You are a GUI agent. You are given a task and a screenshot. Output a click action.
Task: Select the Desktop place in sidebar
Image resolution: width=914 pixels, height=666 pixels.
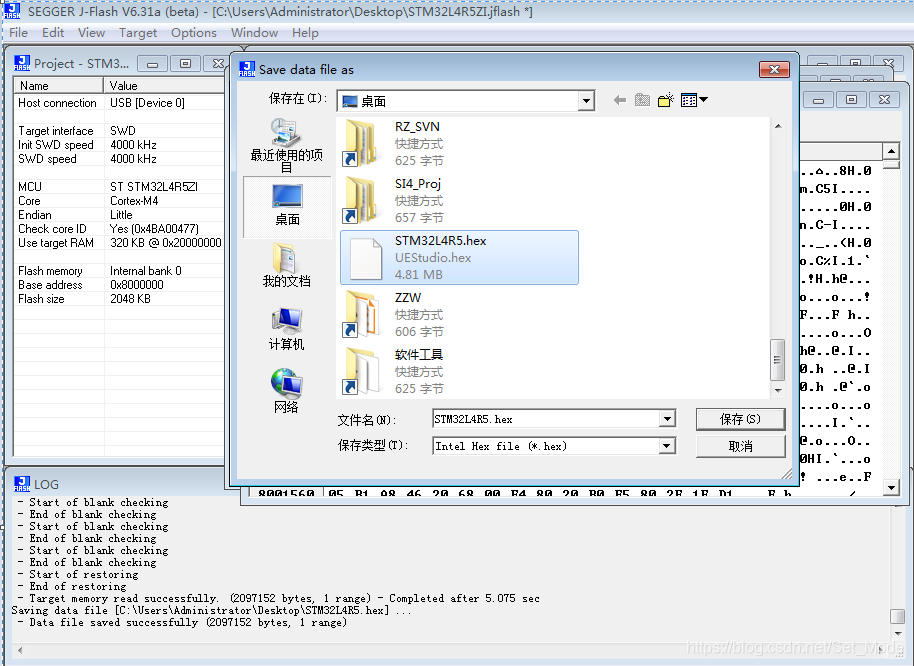pos(287,206)
